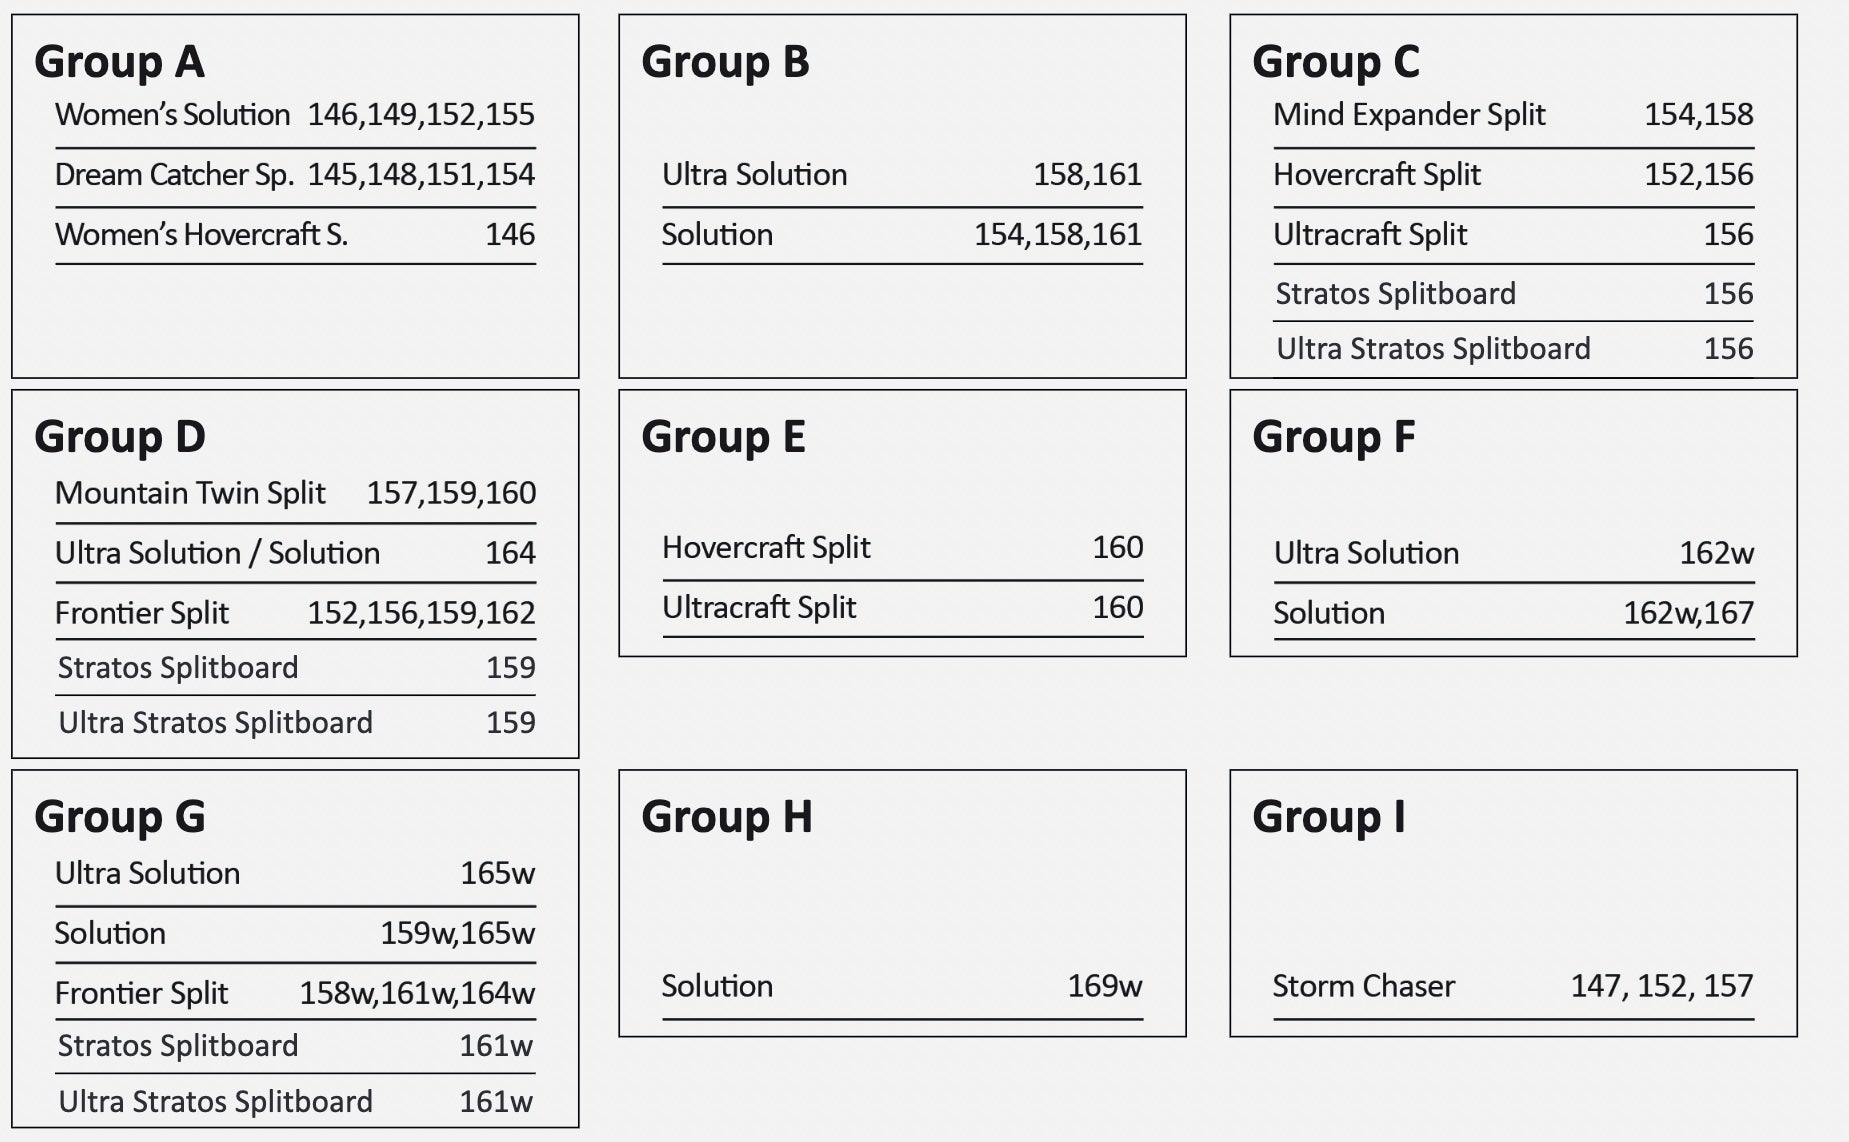
Task: Click the Group C heading
Action: click(1336, 62)
